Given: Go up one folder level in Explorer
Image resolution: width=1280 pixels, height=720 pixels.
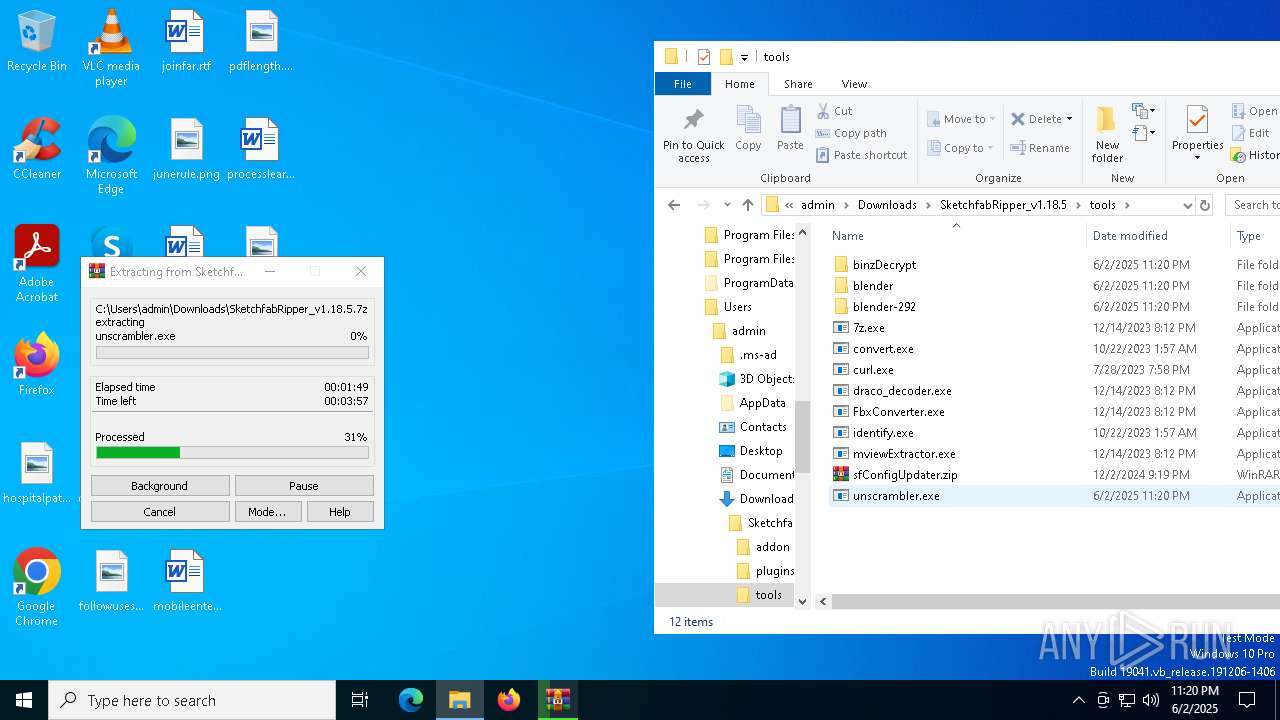Looking at the screenshot, I should pyautogui.click(x=748, y=205).
